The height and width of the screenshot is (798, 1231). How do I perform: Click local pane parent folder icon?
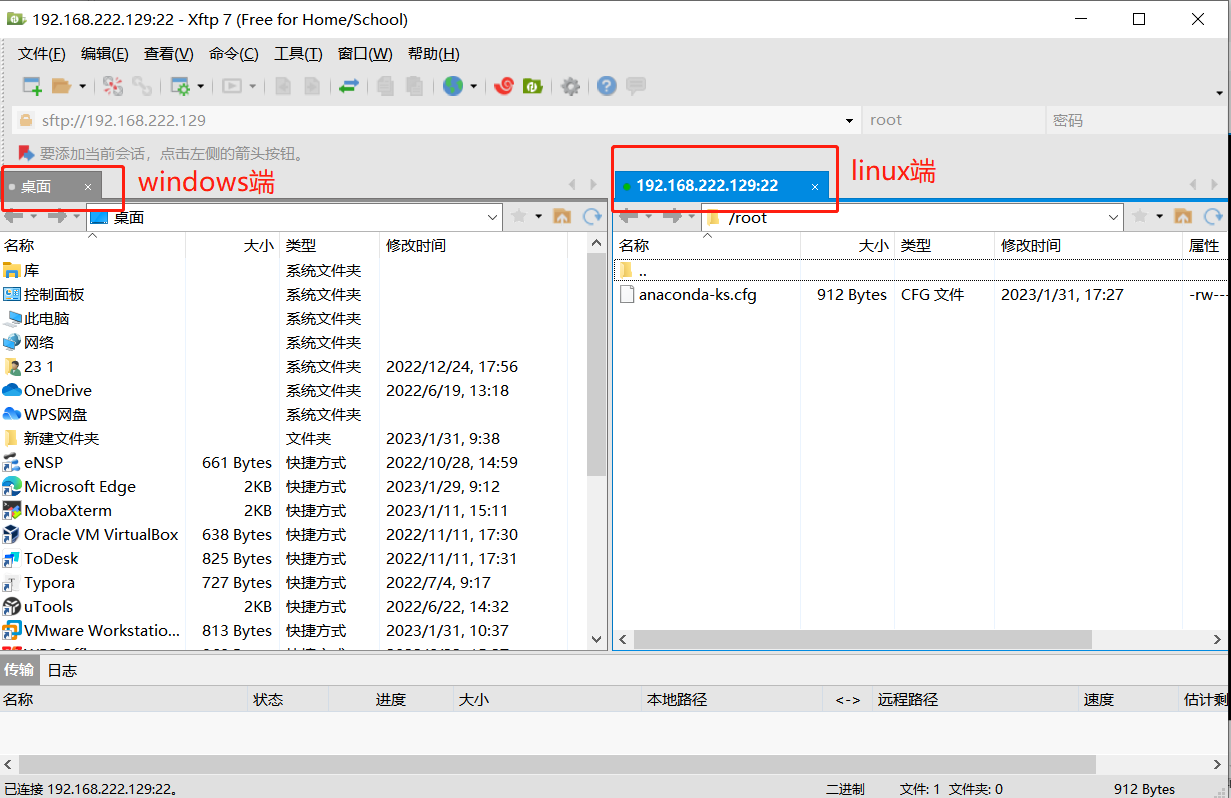coord(562,216)
